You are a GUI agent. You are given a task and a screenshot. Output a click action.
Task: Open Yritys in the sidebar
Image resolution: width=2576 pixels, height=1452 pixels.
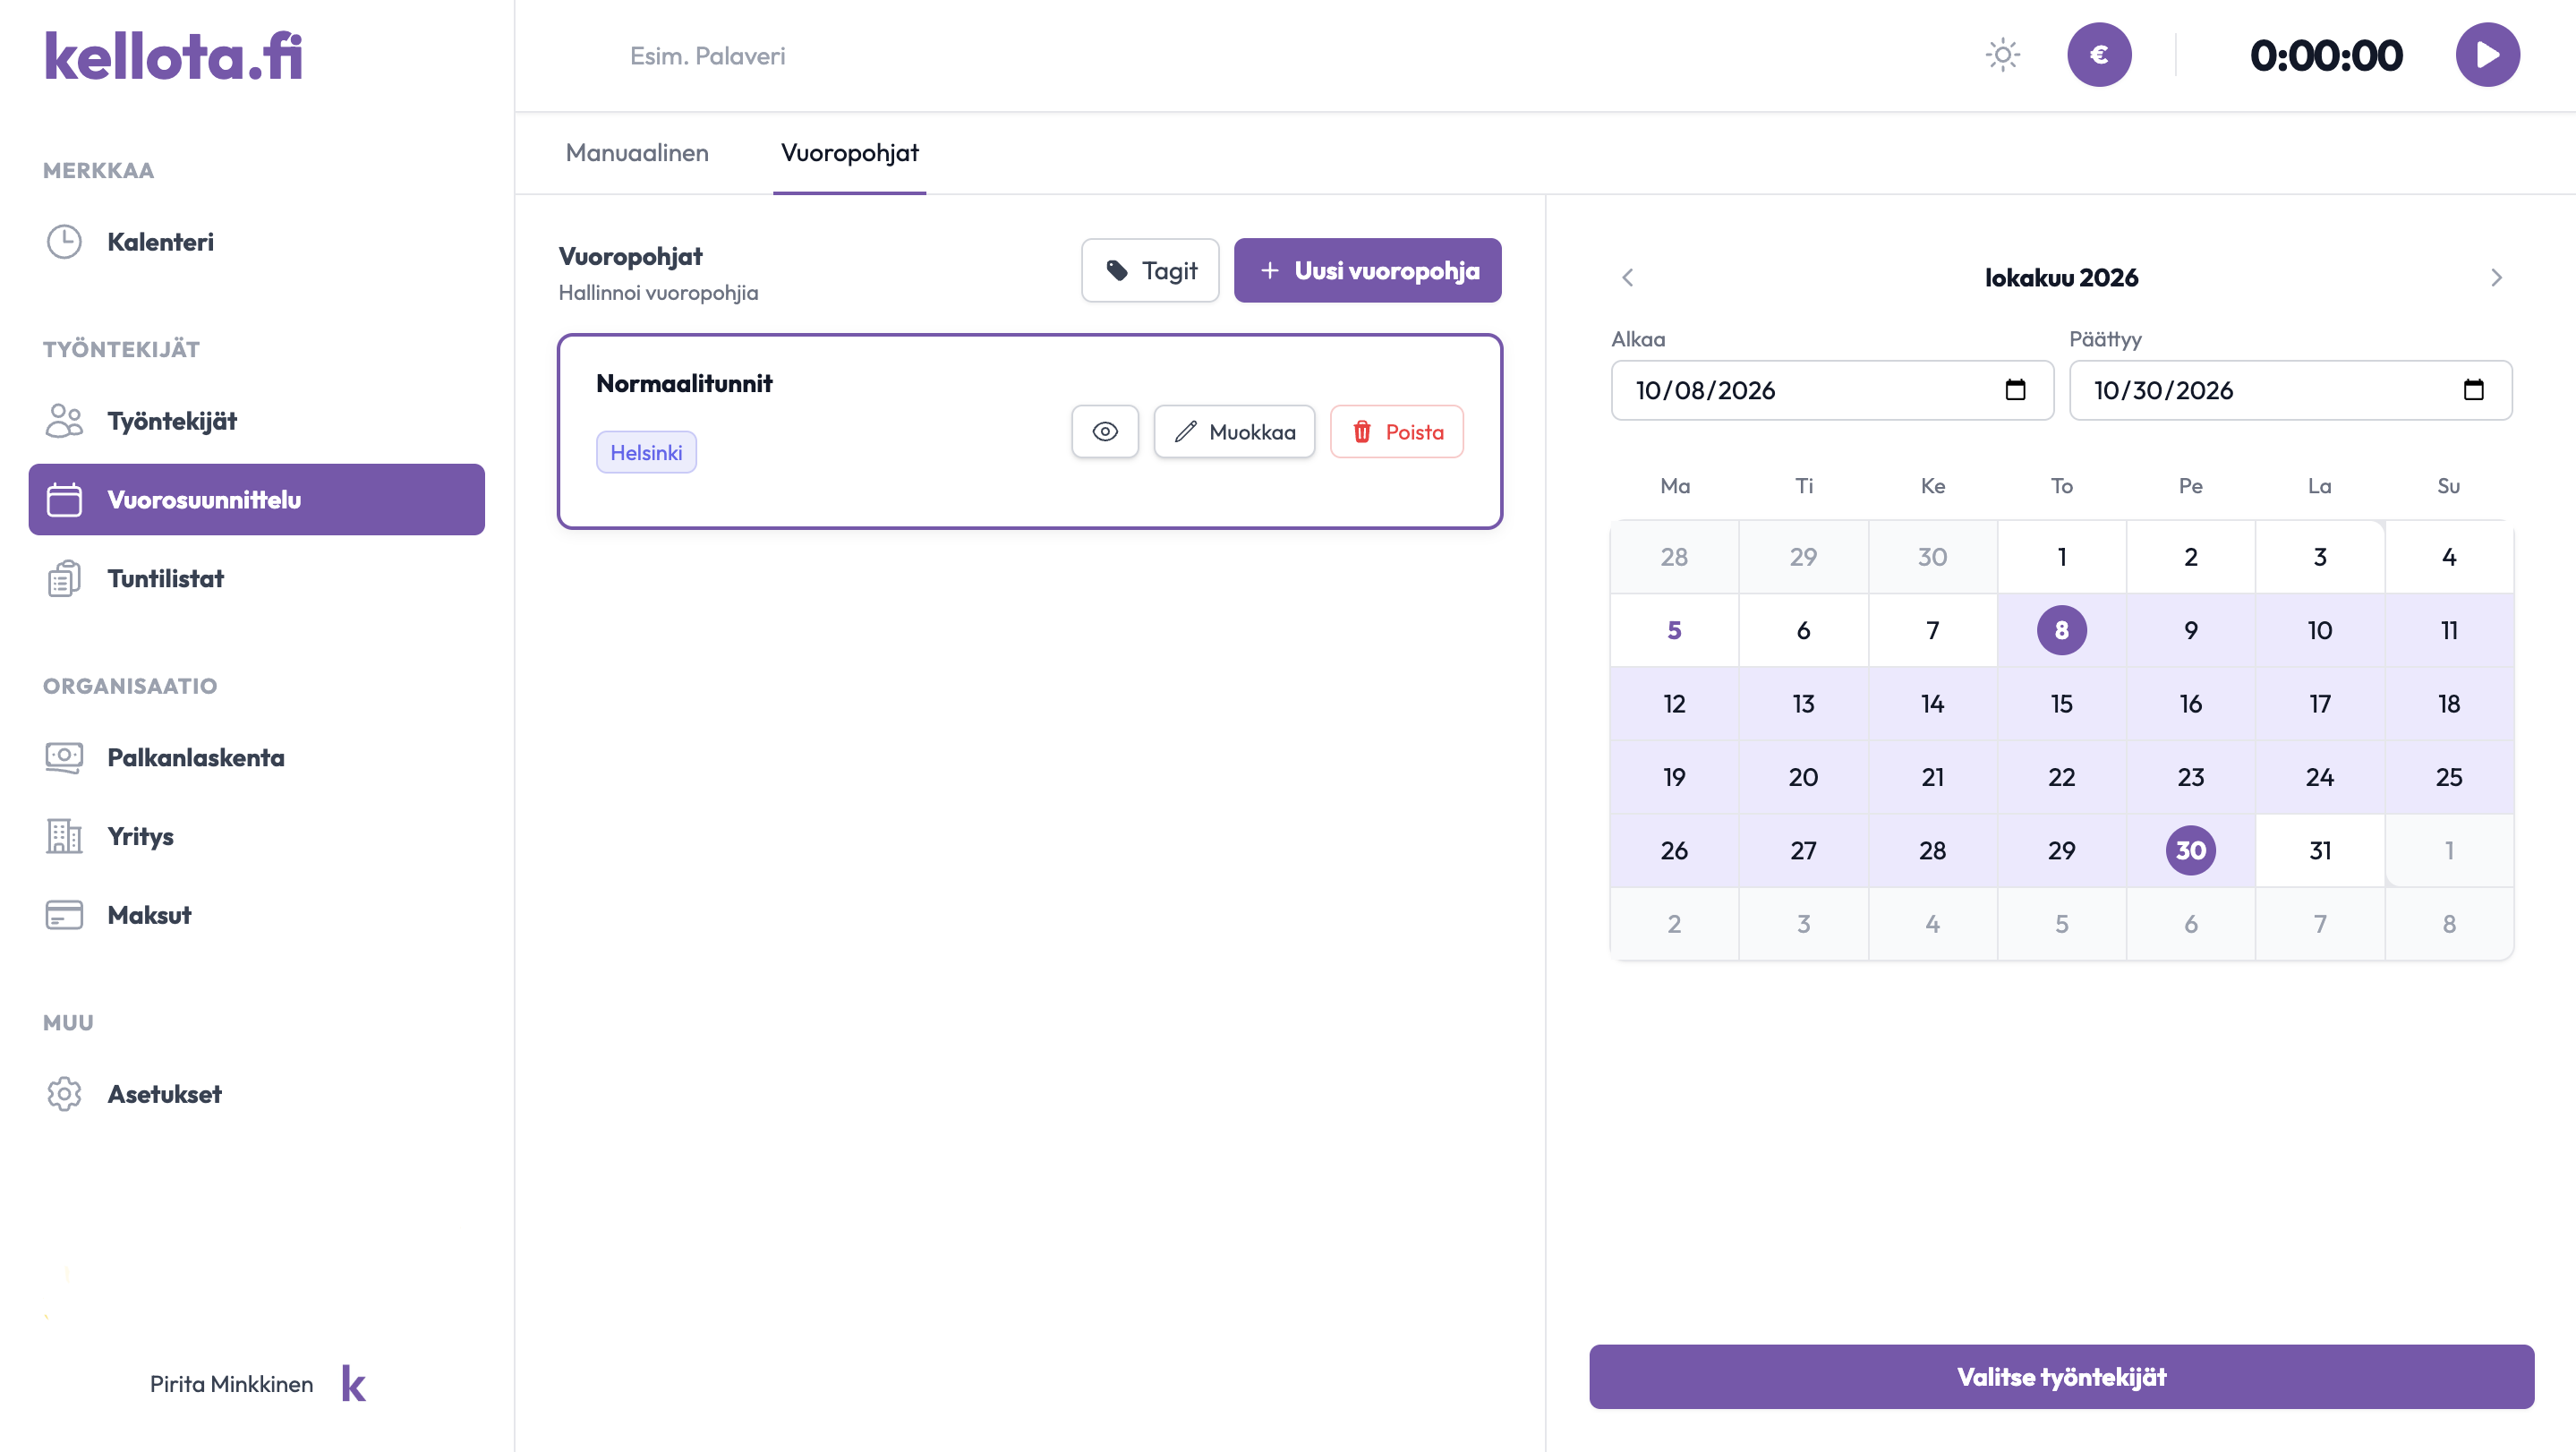tap(257, 836)
